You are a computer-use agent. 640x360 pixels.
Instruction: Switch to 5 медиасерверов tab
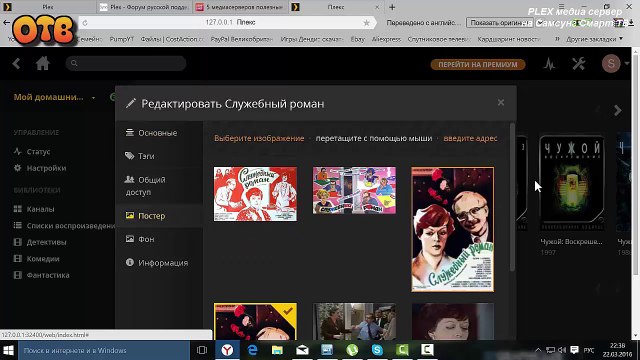point(241,7)
